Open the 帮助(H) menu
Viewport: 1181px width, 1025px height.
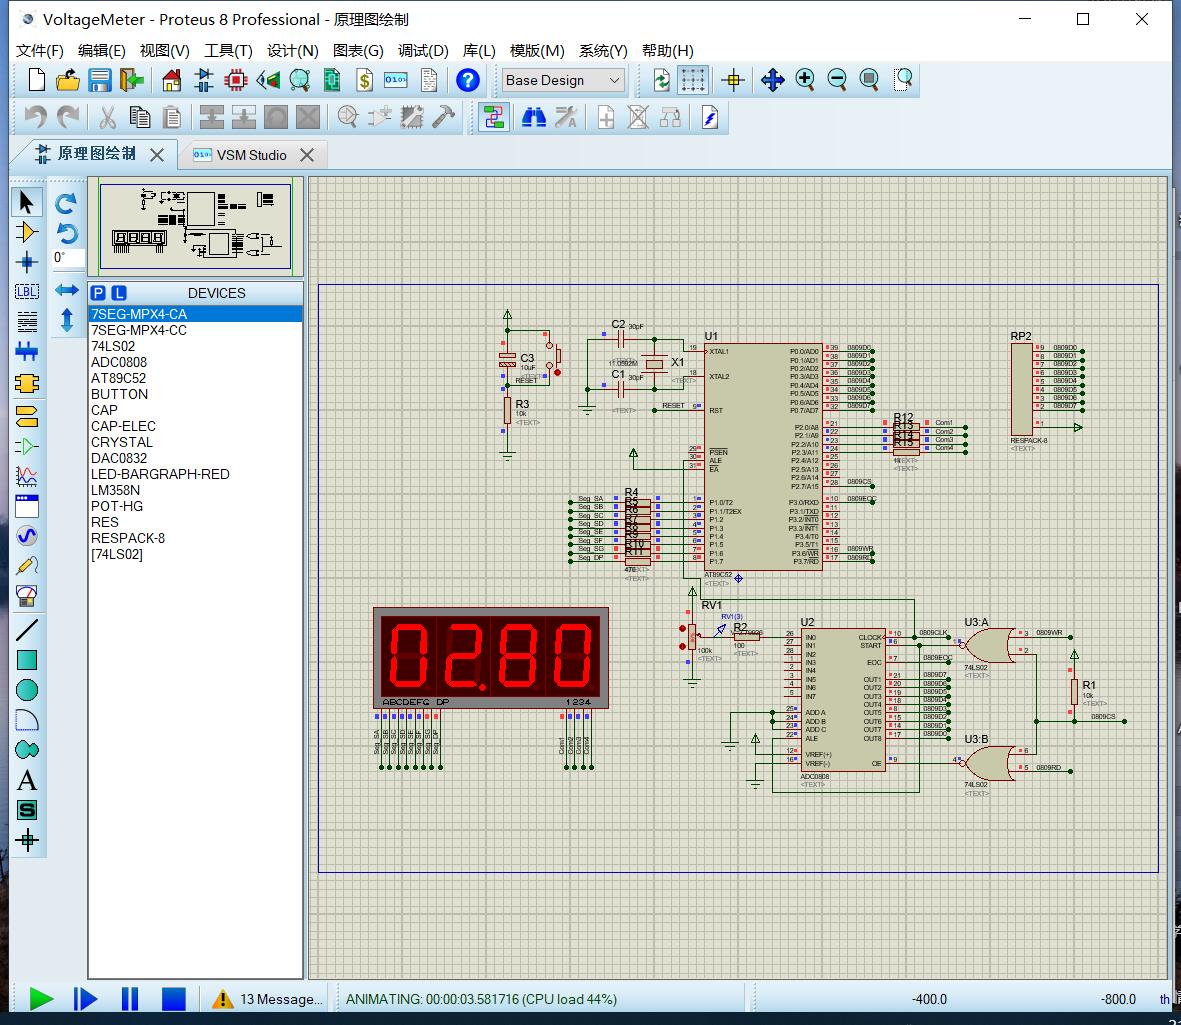click(667, 50)
